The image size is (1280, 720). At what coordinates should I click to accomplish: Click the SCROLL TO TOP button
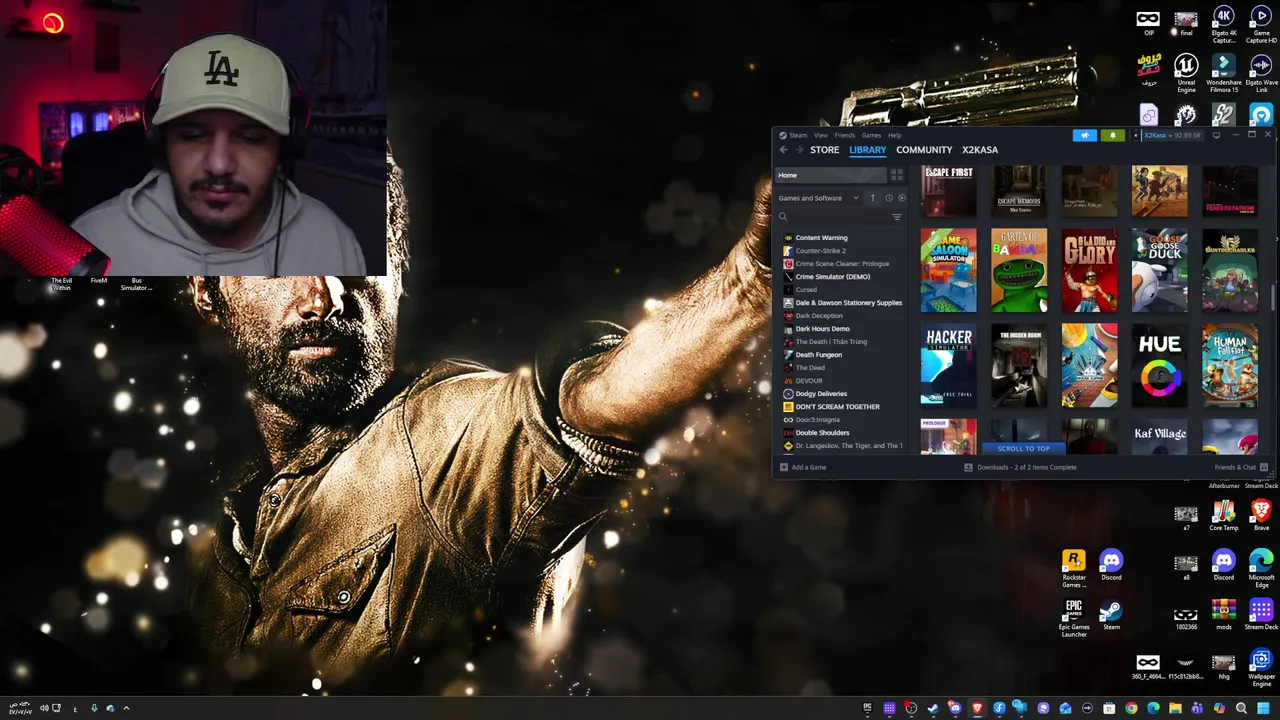coord(1023,449)
